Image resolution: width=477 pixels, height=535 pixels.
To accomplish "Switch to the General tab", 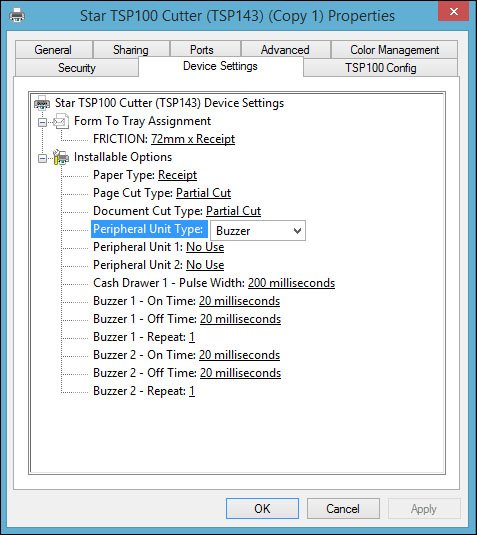I will tap(54, 50).
